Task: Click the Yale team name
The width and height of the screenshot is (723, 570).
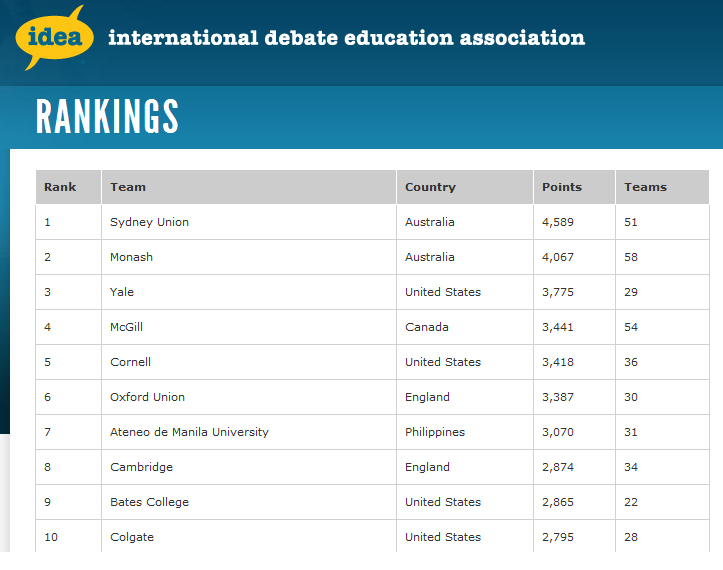Action: 122,292
